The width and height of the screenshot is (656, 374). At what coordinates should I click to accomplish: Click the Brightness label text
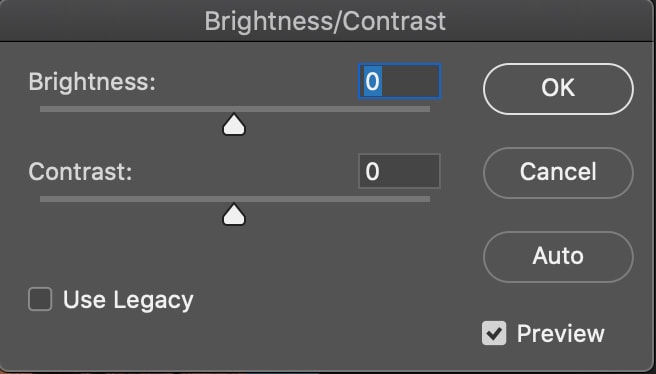coord(92,82)
